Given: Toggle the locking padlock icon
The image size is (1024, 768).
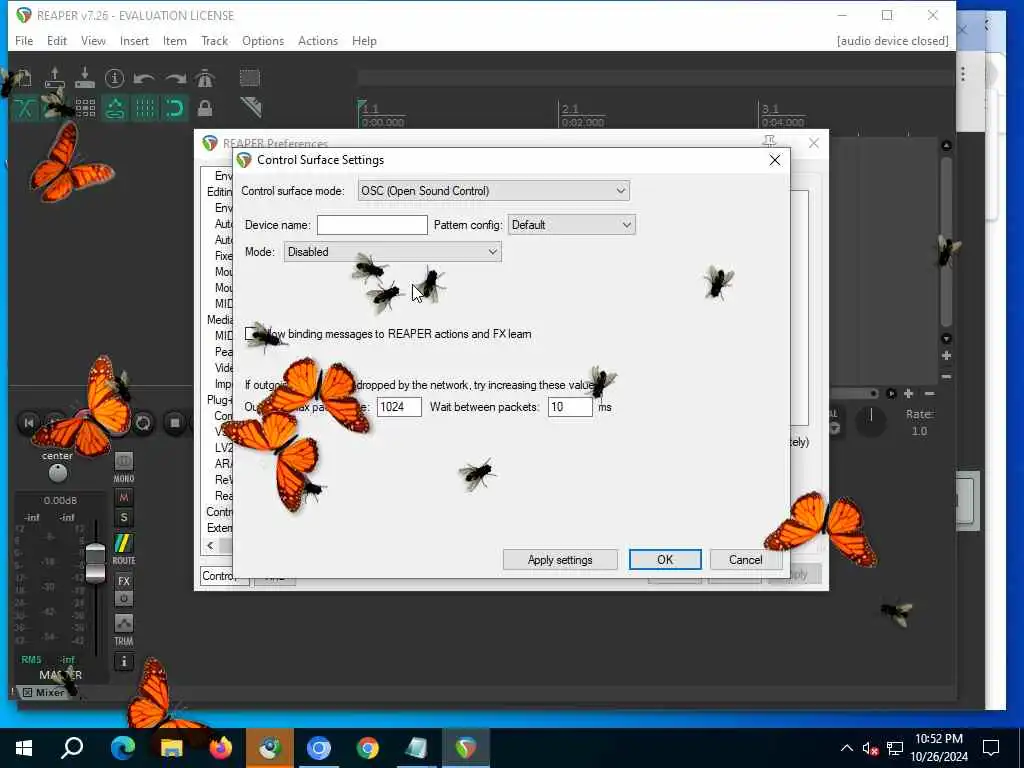Looking at the screenshot, I should [205, 108].
